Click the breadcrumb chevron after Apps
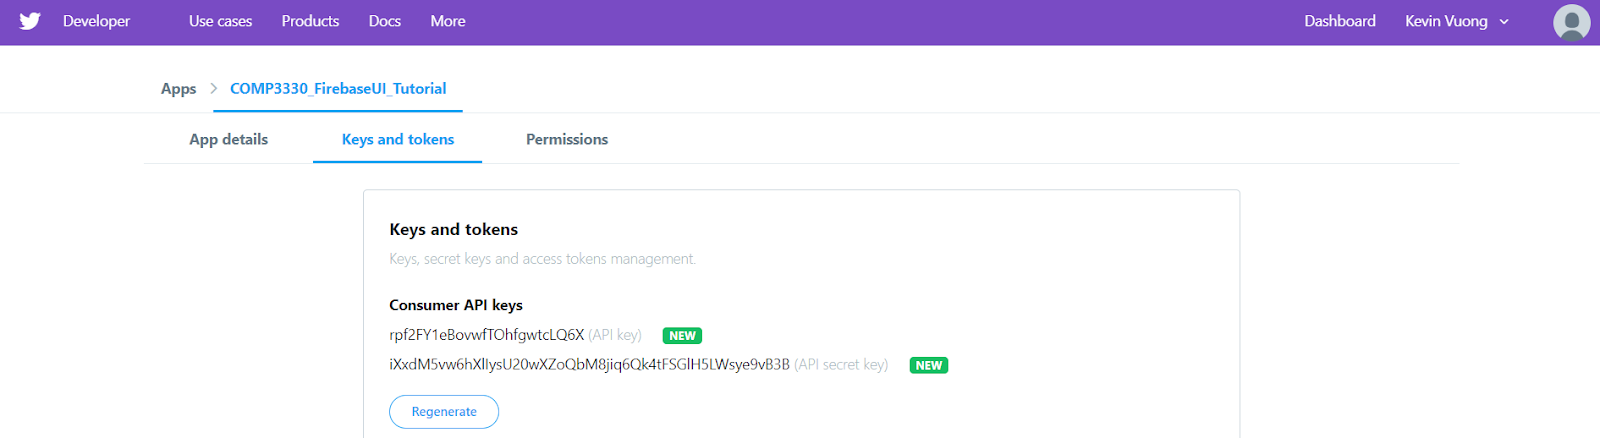Image resolution: width=1600 pixels, height=438 pixels. [214, 89]
